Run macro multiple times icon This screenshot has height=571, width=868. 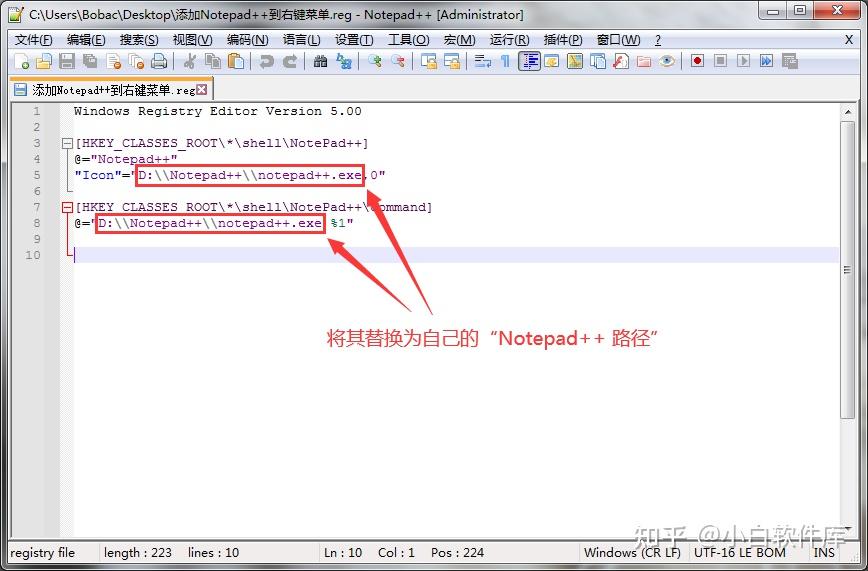[766, 61]
